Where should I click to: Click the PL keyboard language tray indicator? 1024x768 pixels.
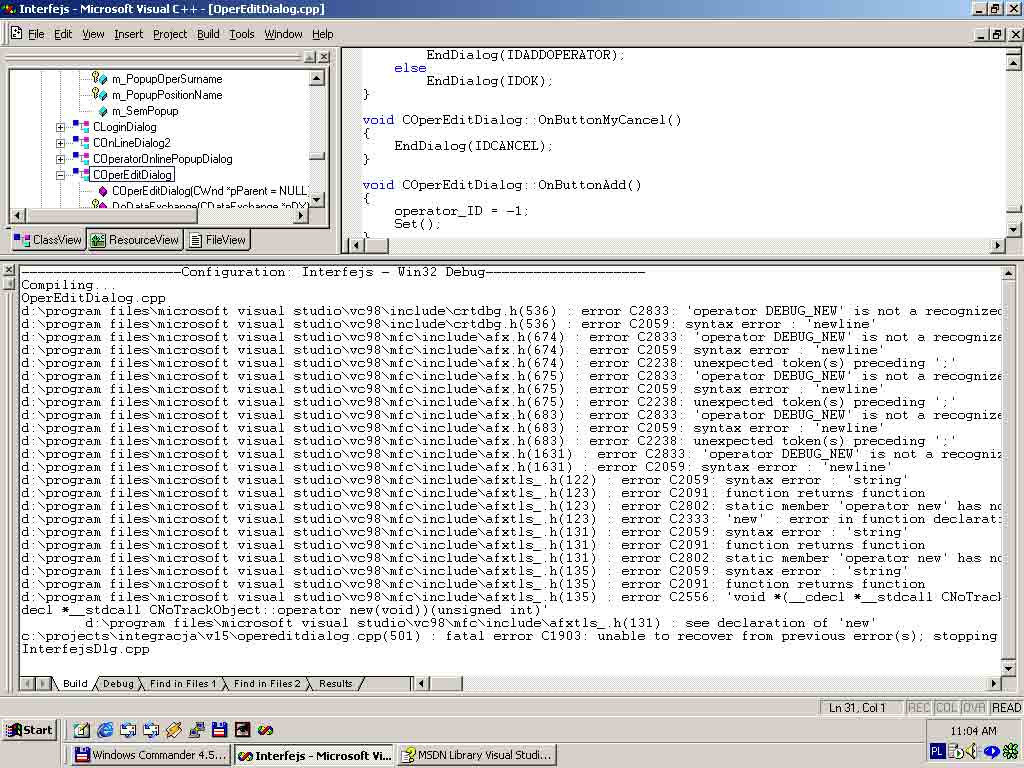click(936, 752)
